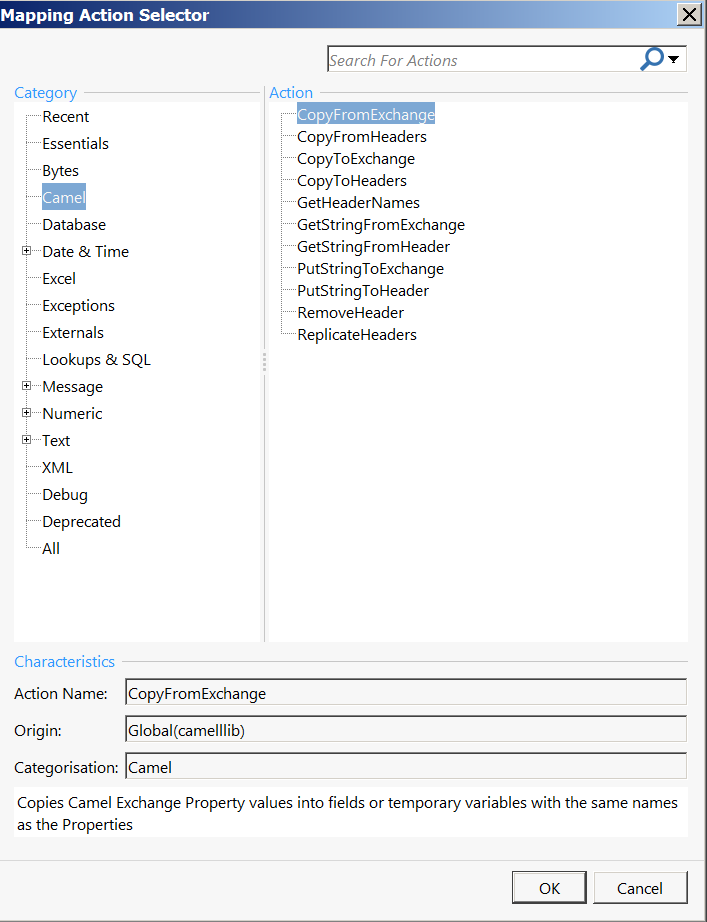Open the search options dropdown arrow
This screenshot has height=922, width=707.
pyautogui.click(x=674, y=60)
